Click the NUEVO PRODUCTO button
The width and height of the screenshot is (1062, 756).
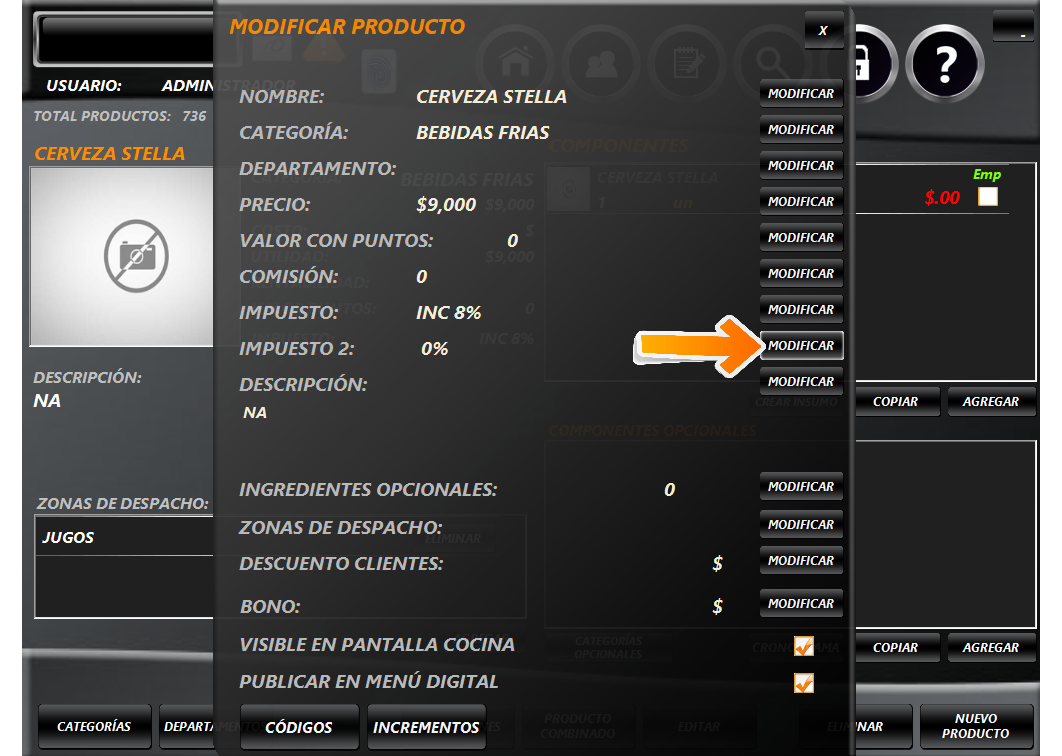coord(975,726)
